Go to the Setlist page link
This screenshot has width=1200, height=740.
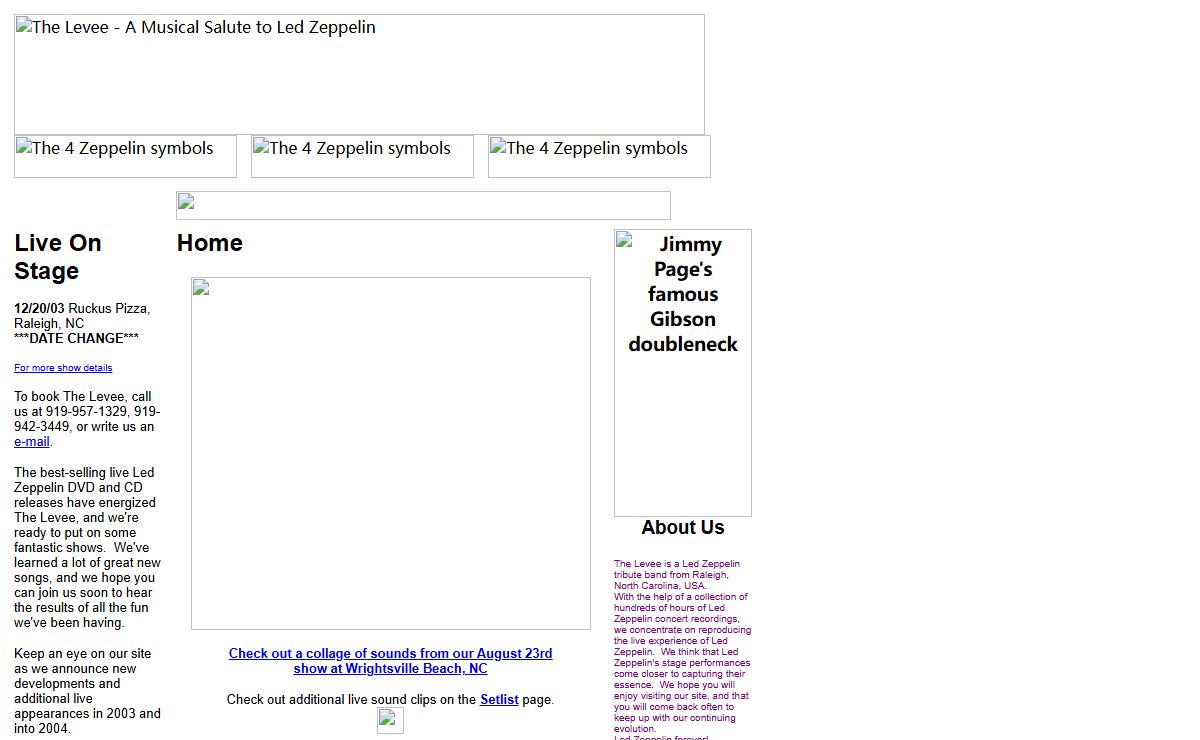click(499, 700)
